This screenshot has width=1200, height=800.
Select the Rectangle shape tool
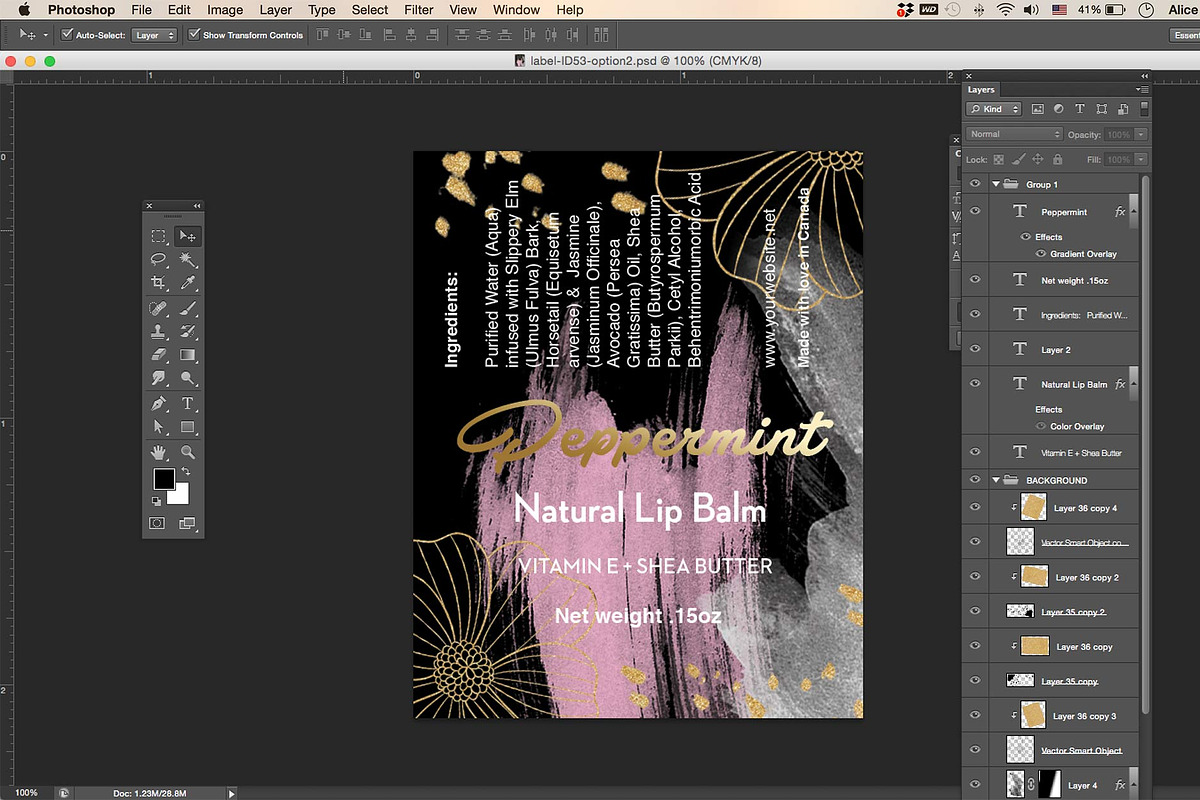[187, 427]
